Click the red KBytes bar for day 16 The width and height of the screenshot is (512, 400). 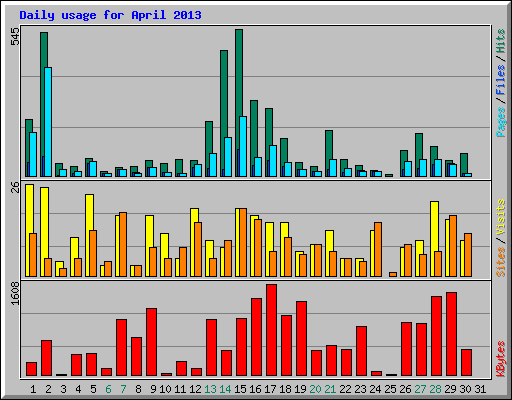tap(256, 337)
